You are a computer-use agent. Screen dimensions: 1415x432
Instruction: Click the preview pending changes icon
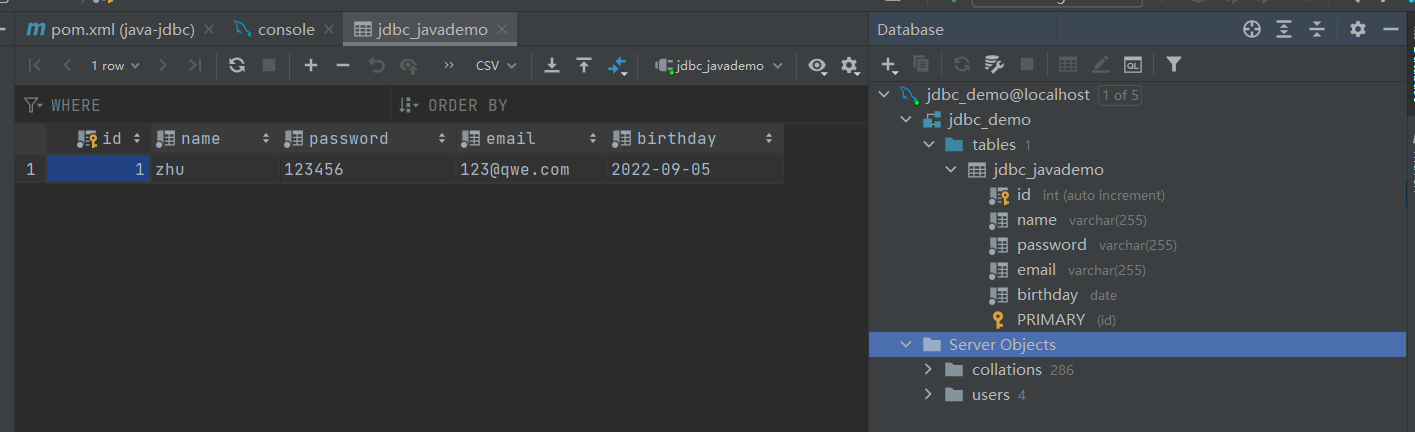click(408, 65)
